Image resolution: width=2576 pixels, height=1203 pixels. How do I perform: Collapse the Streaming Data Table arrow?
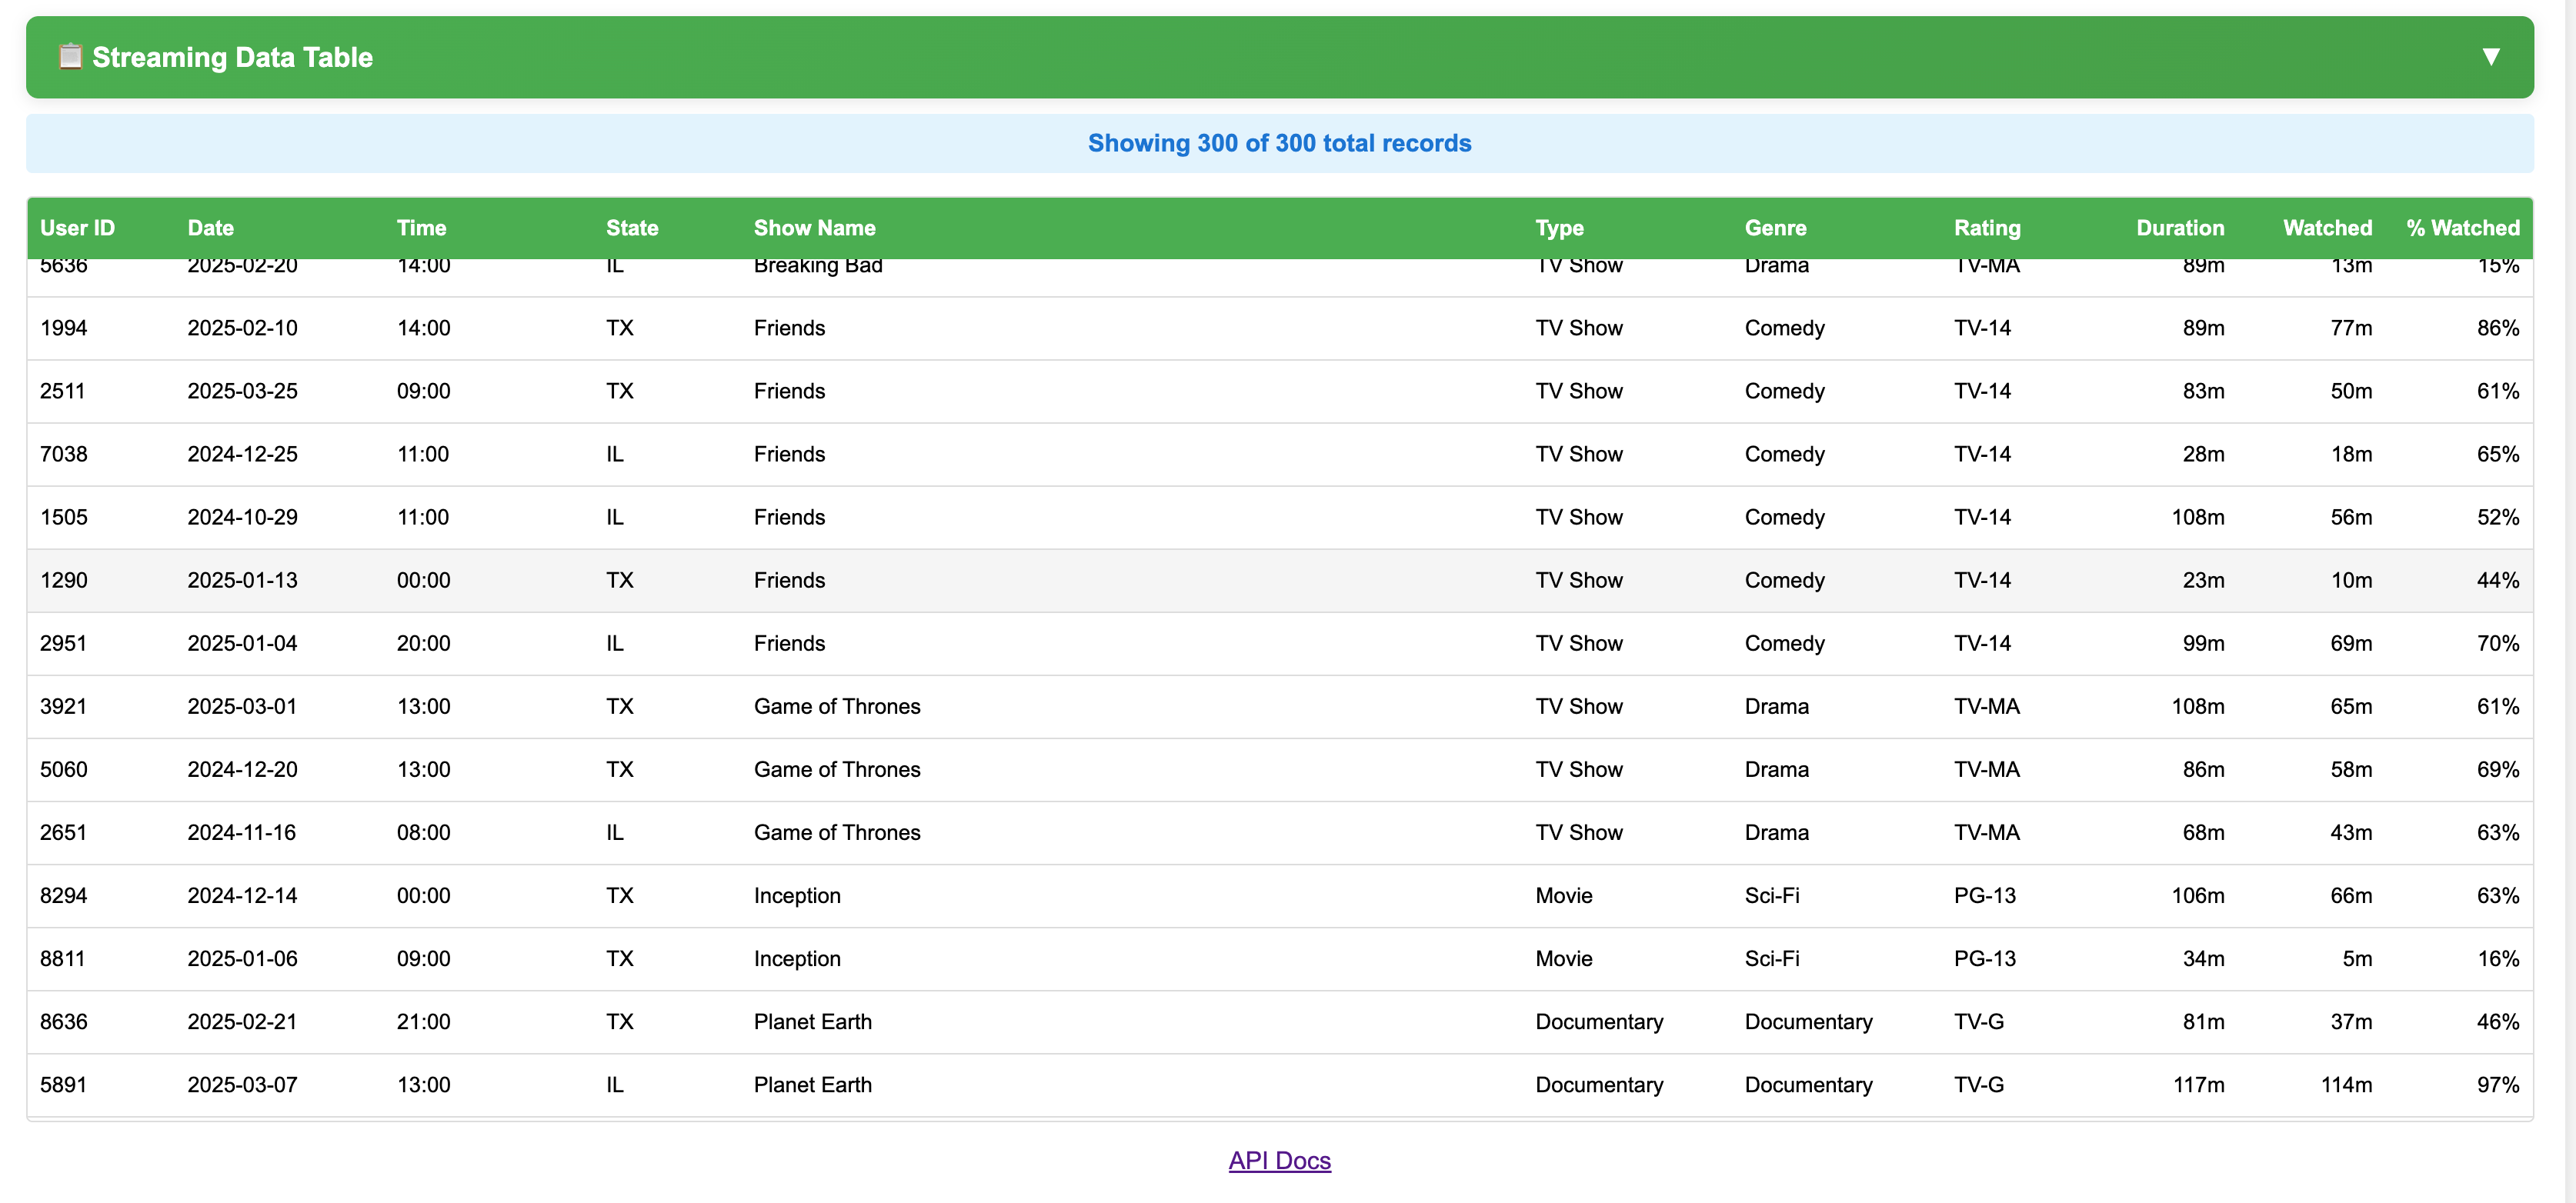coord(2490,57)
